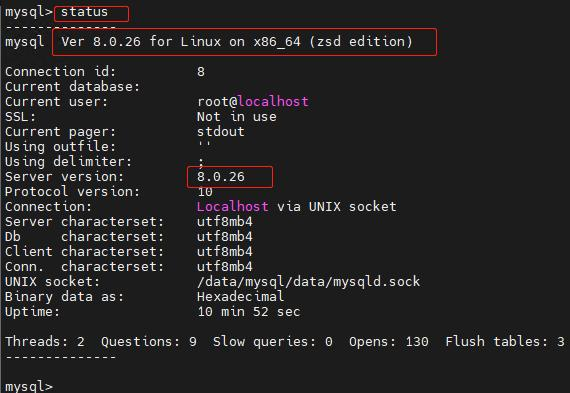The height and width of the screenshot is (393, 570).
Task: Click the 'Current database:' label
Action: pyautogui.click(x=72, y=87)
